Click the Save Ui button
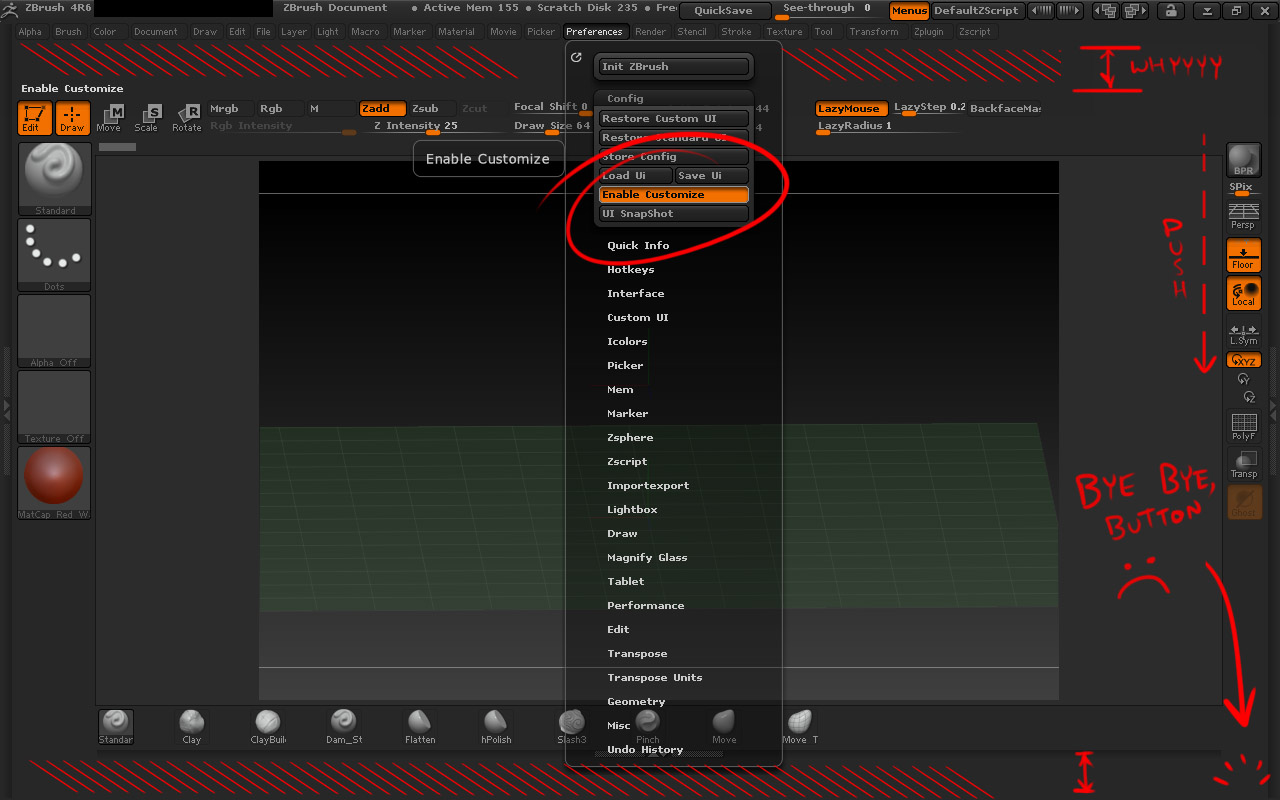This screenshot has width=1280, height=800. (x=711, y=176)
